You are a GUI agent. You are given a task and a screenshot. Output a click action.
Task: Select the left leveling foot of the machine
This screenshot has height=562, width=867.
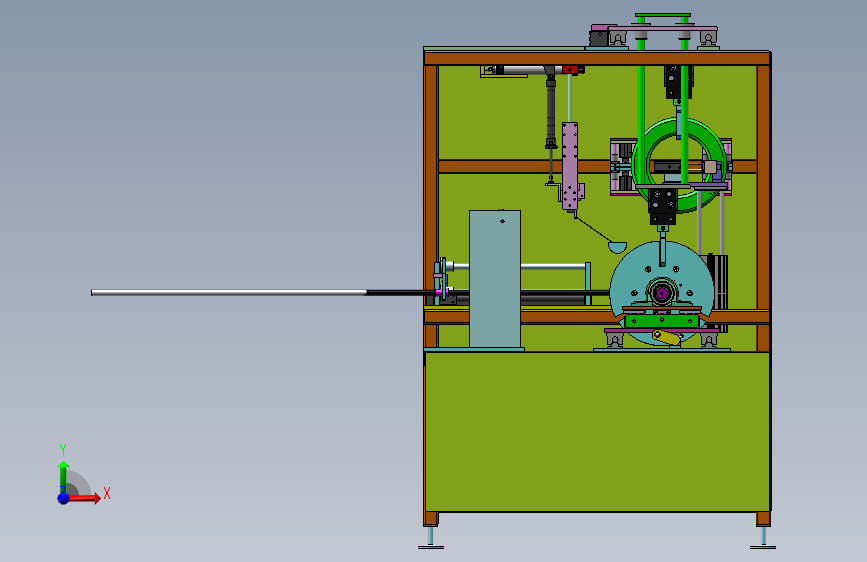(x=431, y=538)
